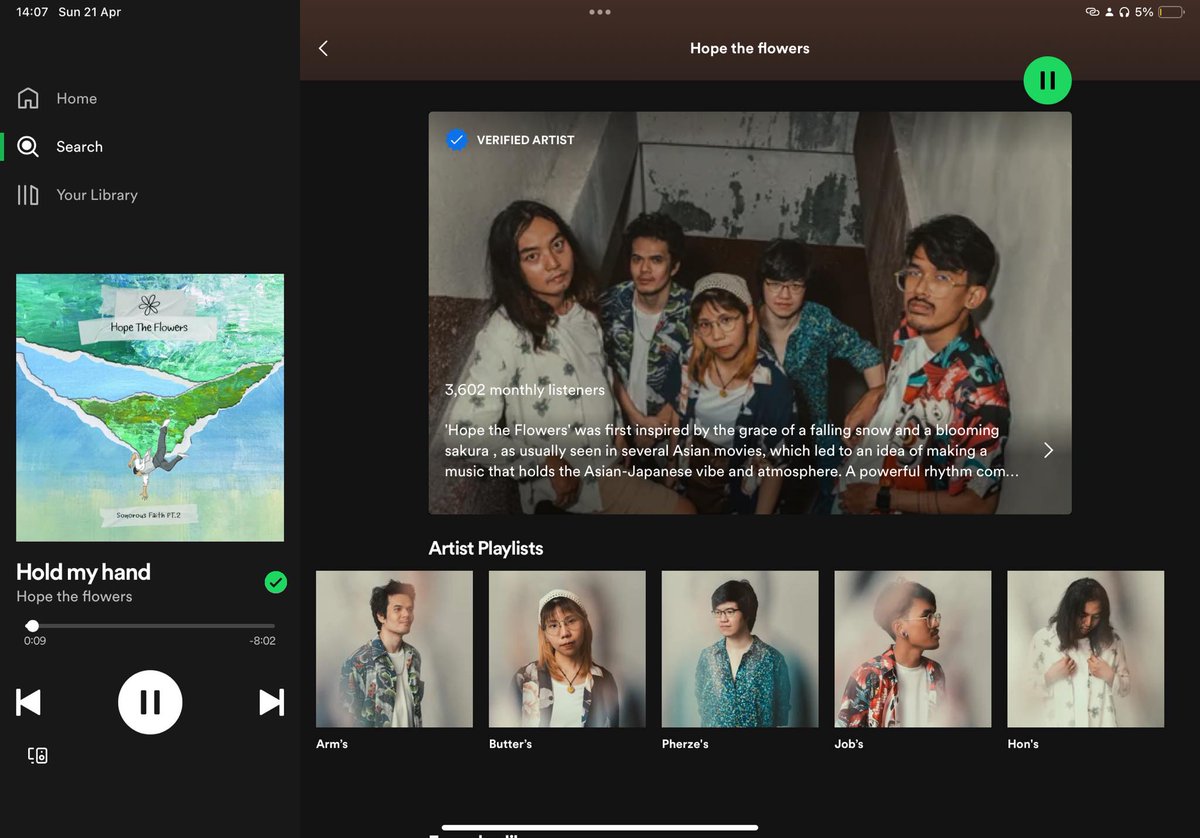Screen dimensions: 1200x838
Task: Click the Artist Playlists section heading
Action: 486,548
